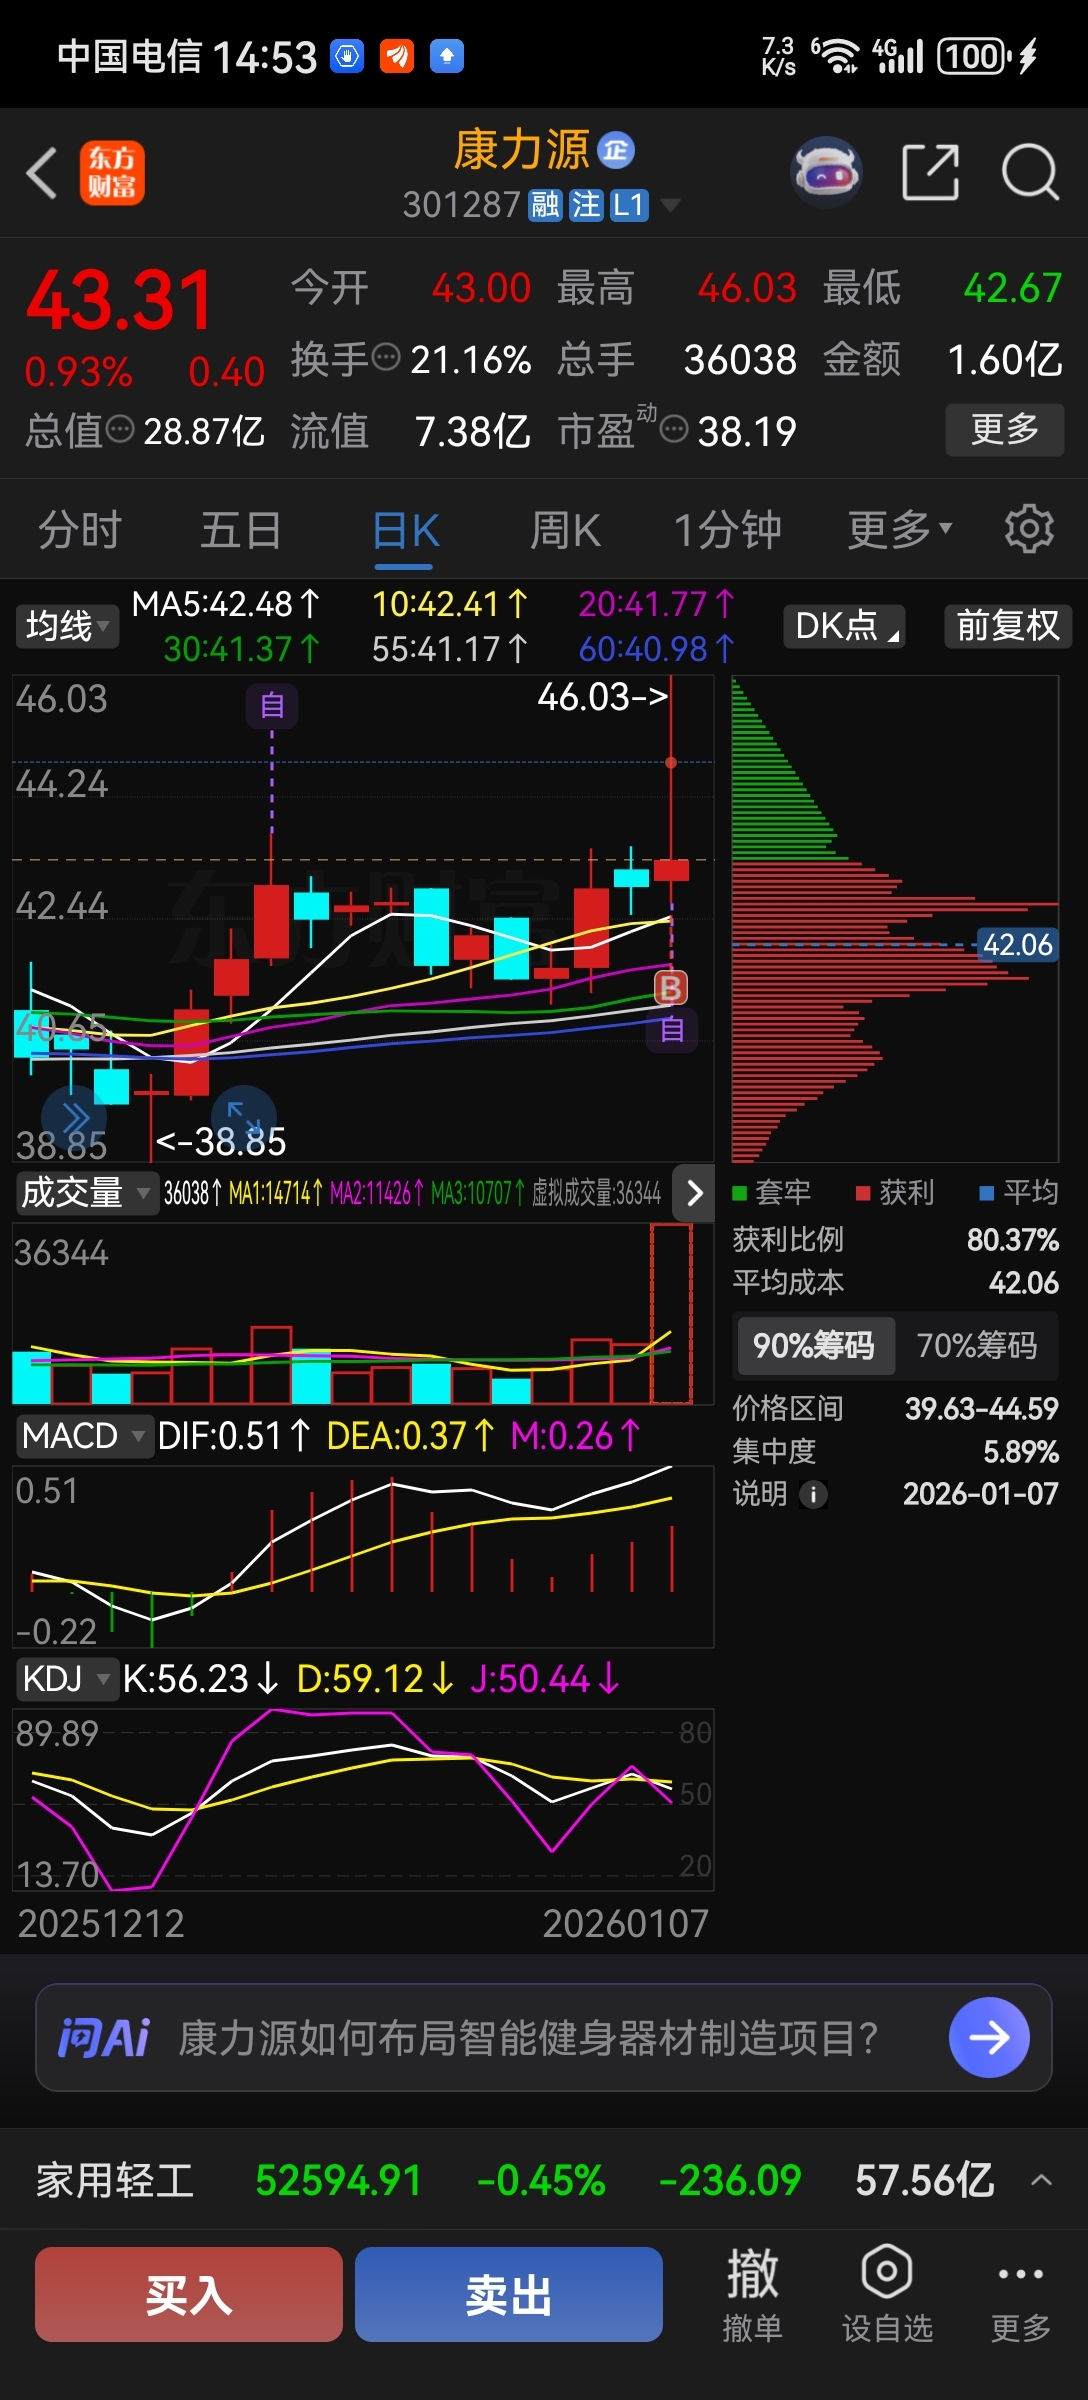The height and width of the screenshot is (2400, 1088).
Task: Tap 设自选 add to watchlist icon
Action: [x=887, y=2295]
